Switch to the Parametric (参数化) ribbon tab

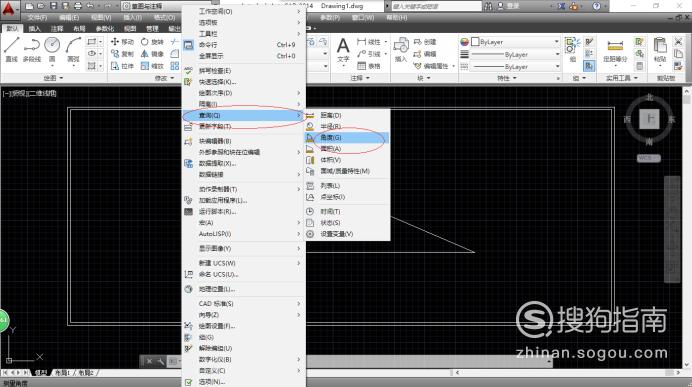105,29
